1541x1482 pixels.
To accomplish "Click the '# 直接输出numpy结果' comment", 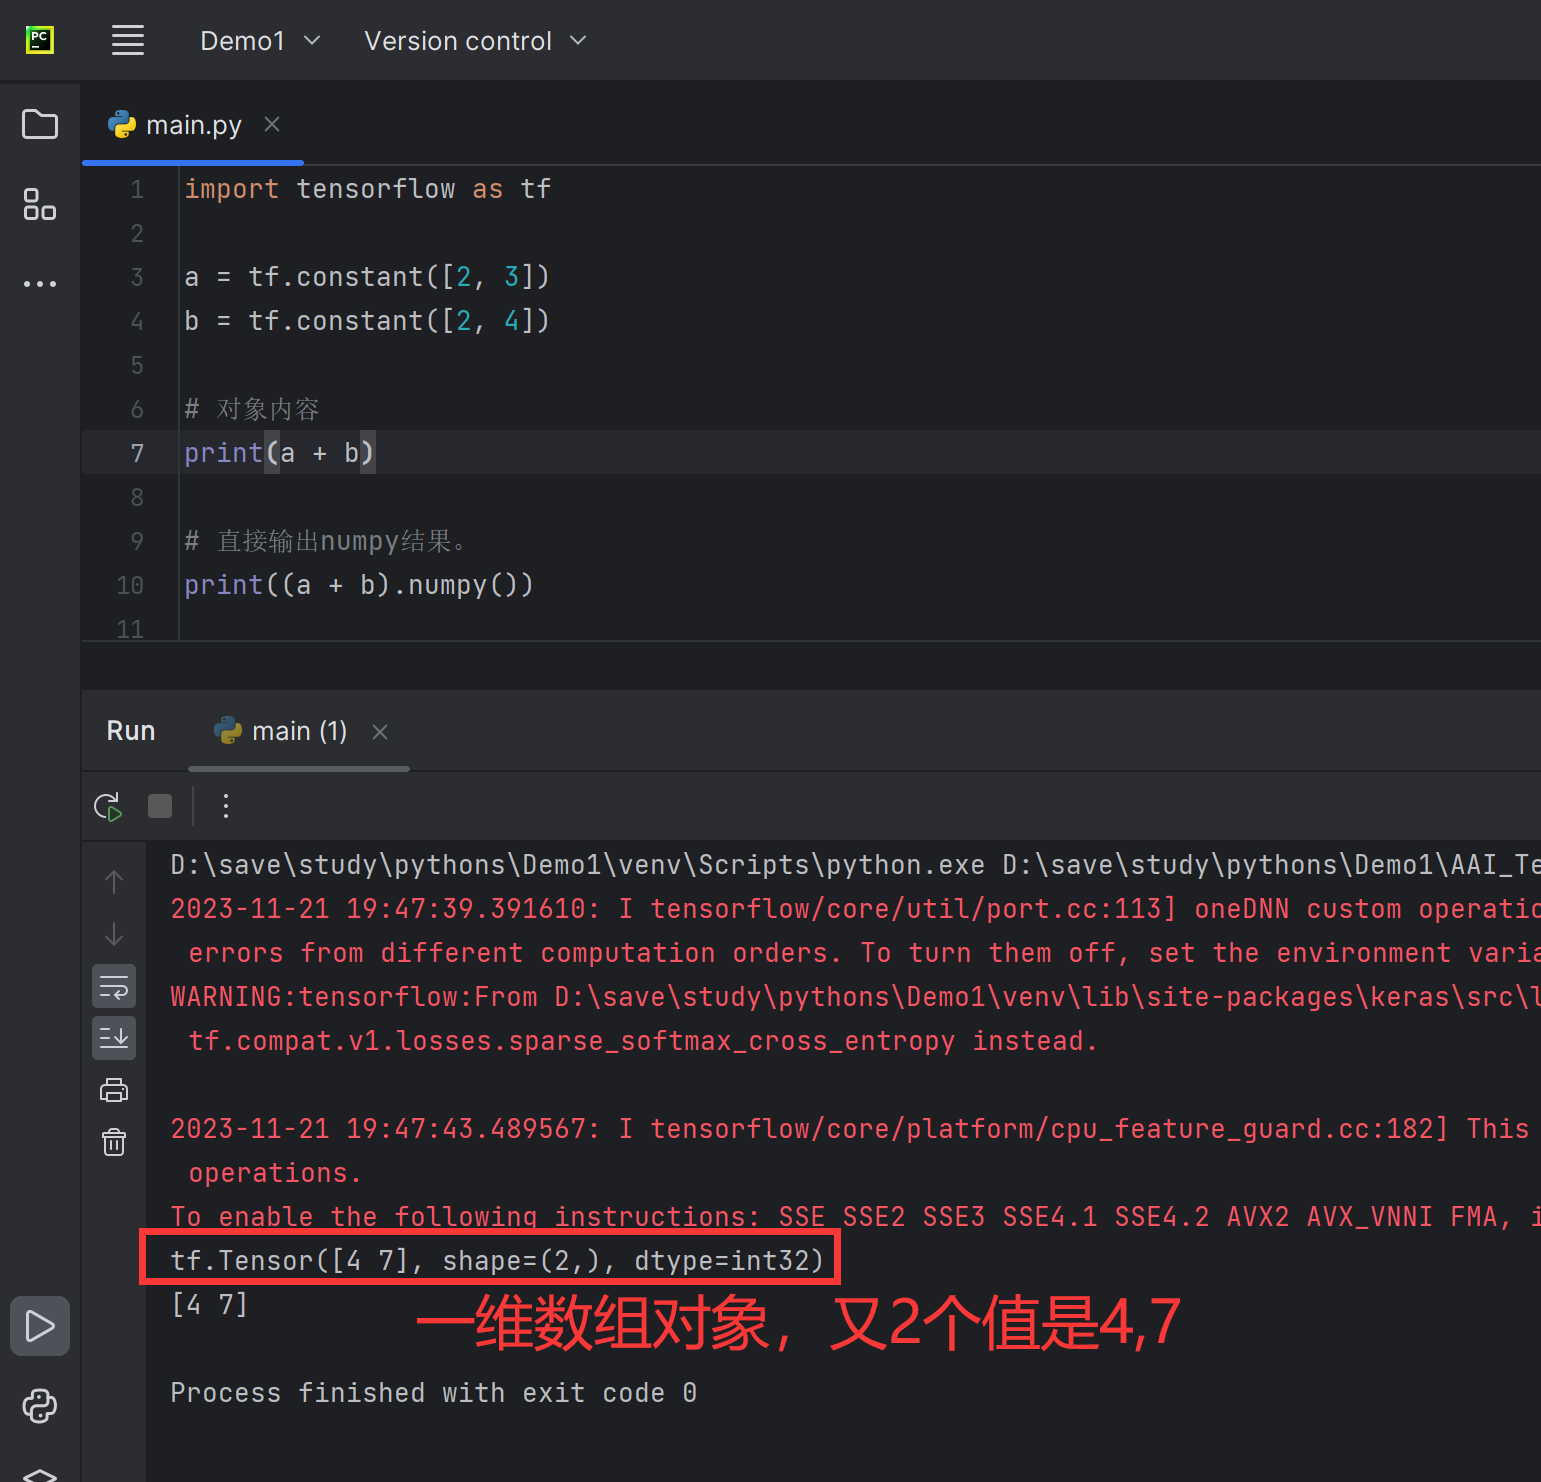I will click(325, 541).
